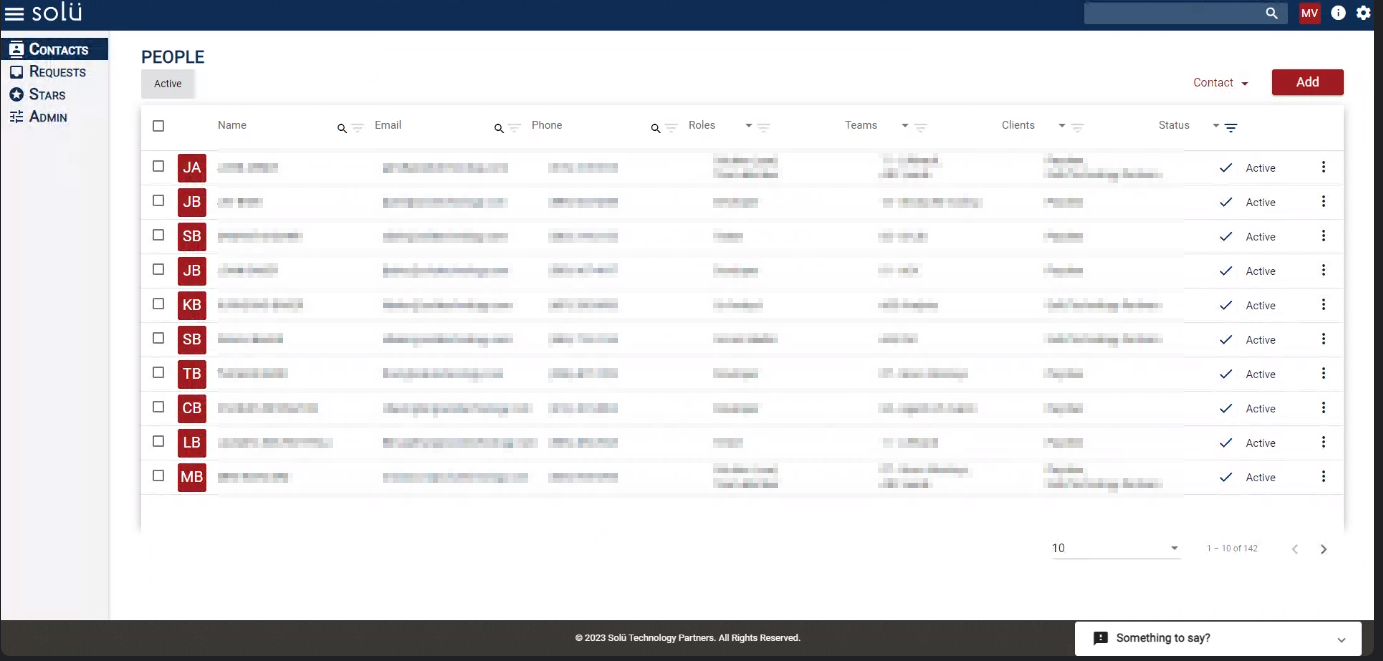The height and width of the screenshot is (661, 1383).
Task: Click the search magnifier in the top bar
Action: [x=1272, y=13]
